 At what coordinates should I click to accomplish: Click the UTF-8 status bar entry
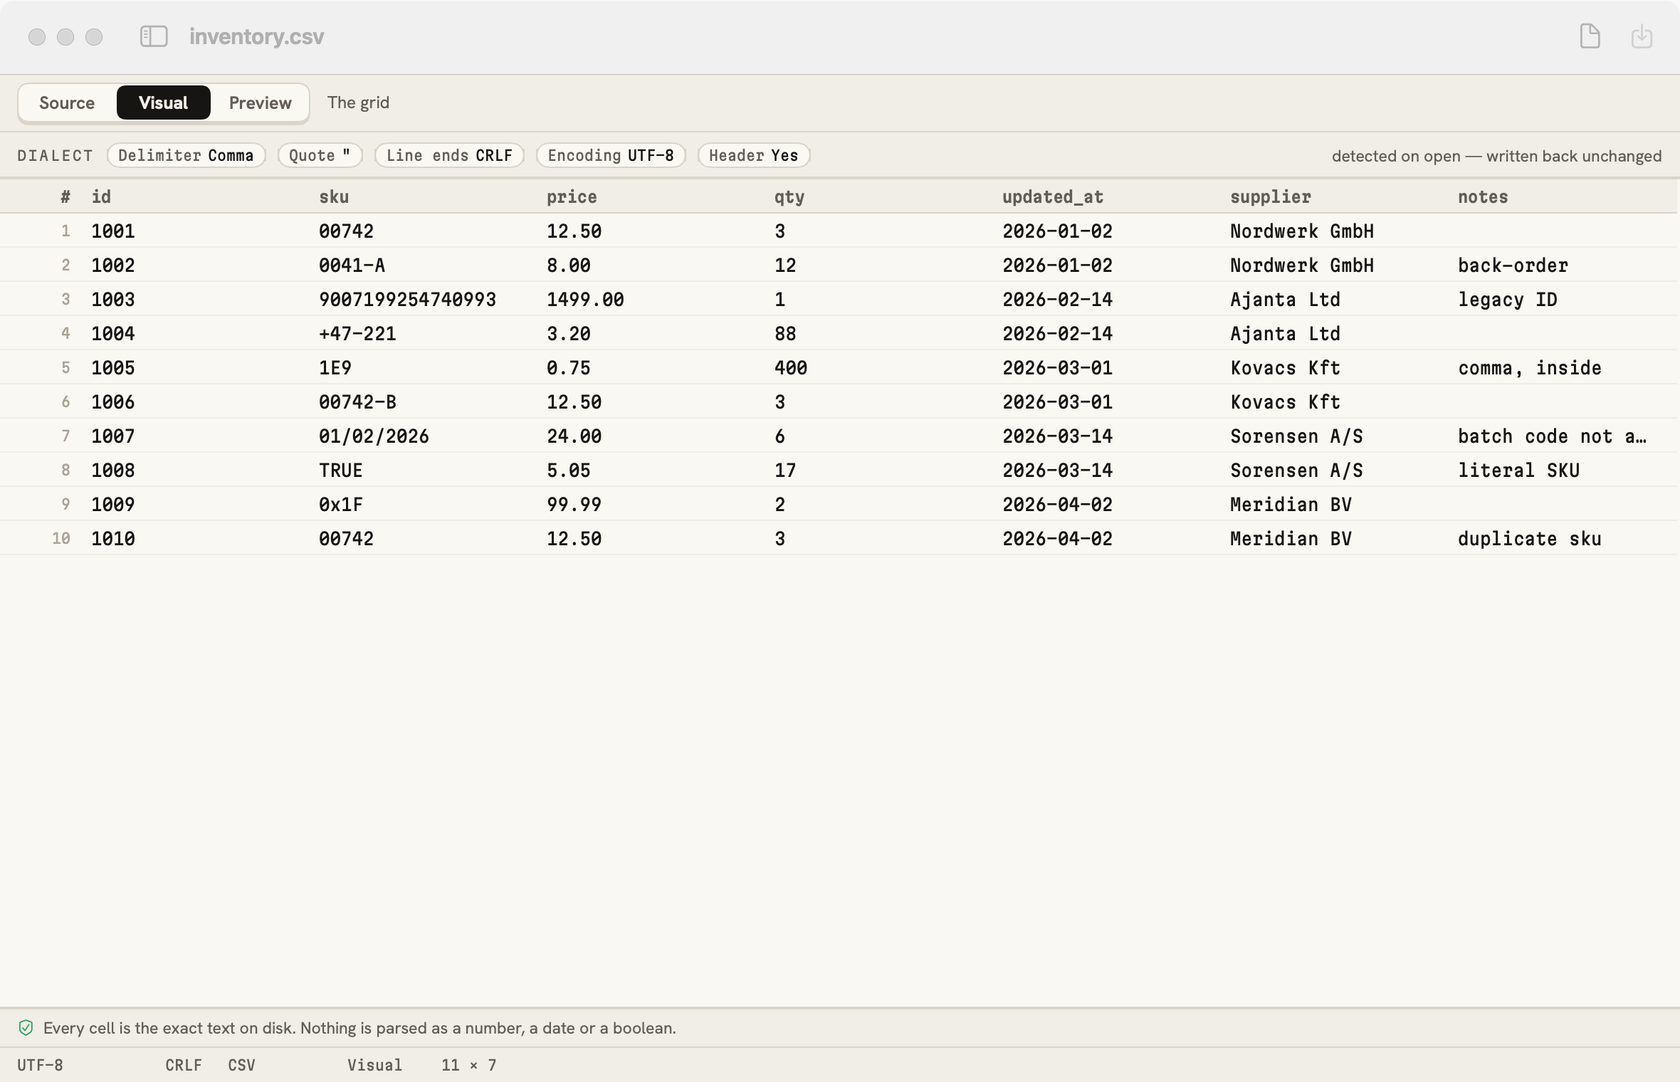tap(40, 1065)
